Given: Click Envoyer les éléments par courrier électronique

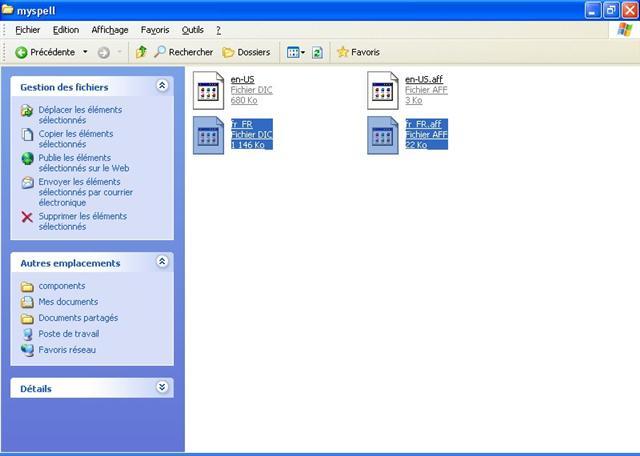Looking at the screenshot, I should click(x=86, y=192).
